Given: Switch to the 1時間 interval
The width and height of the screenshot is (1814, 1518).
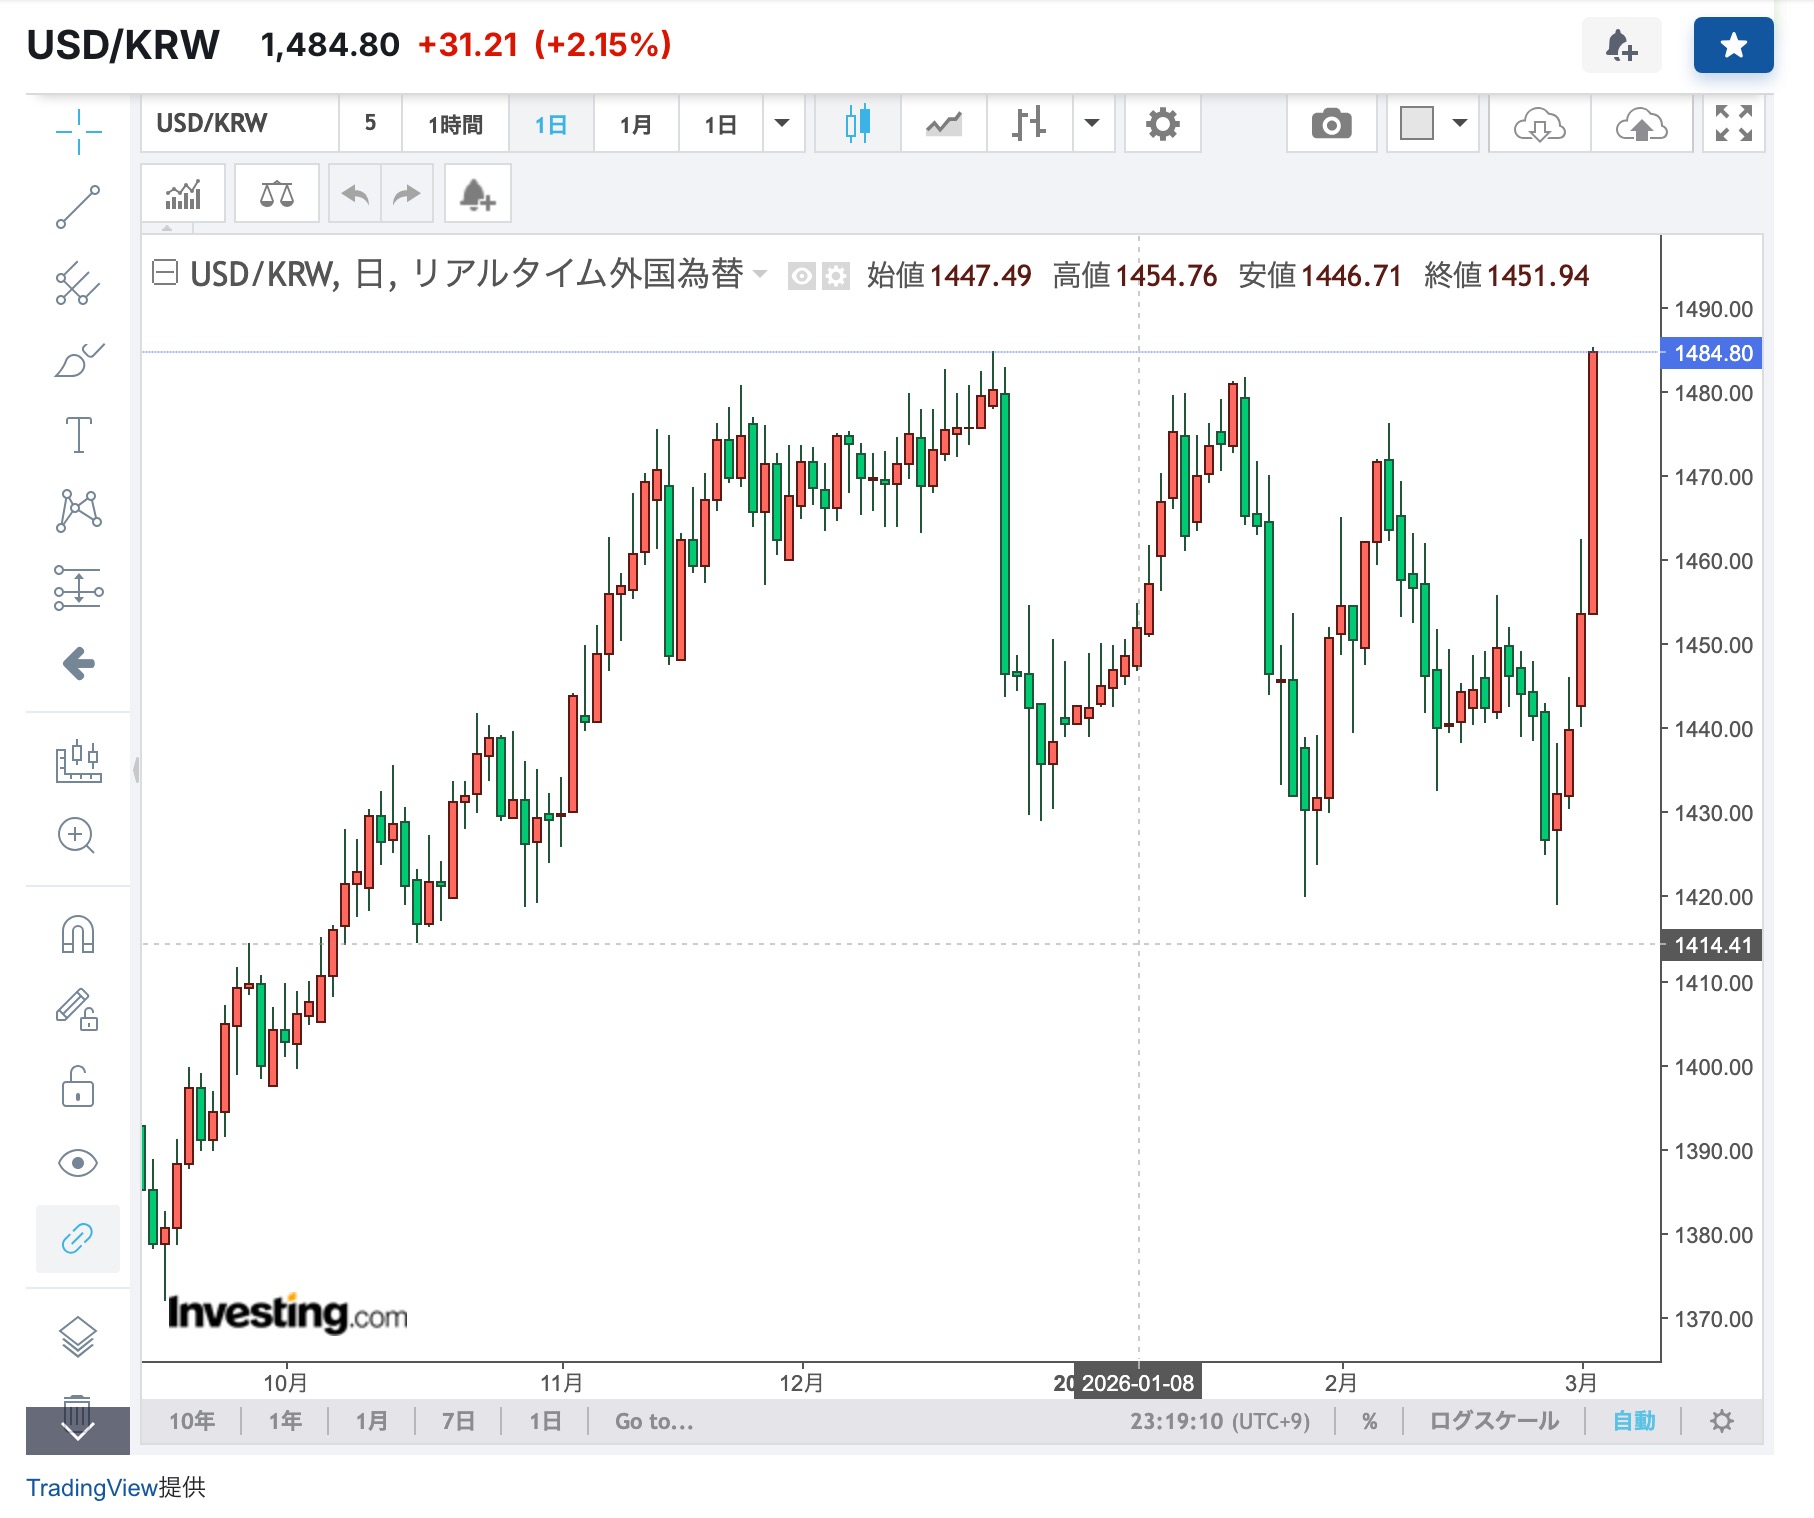Looking at the screenshot, I should coord(455,124).
